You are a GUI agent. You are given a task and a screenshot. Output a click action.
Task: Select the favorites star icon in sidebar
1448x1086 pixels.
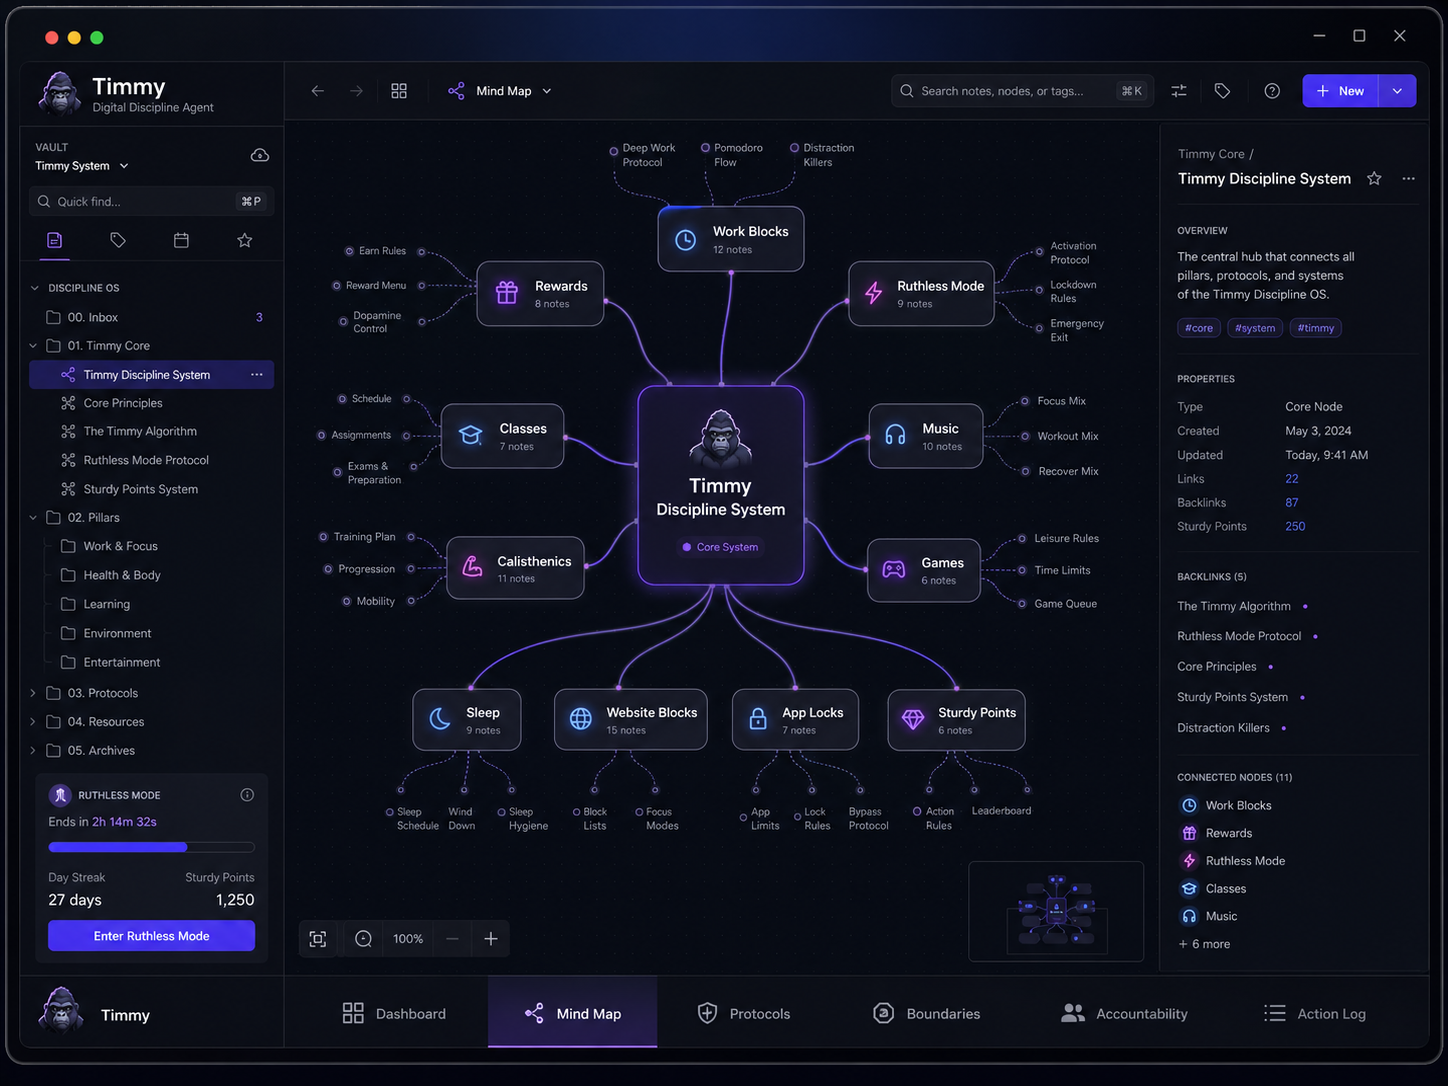245,240
